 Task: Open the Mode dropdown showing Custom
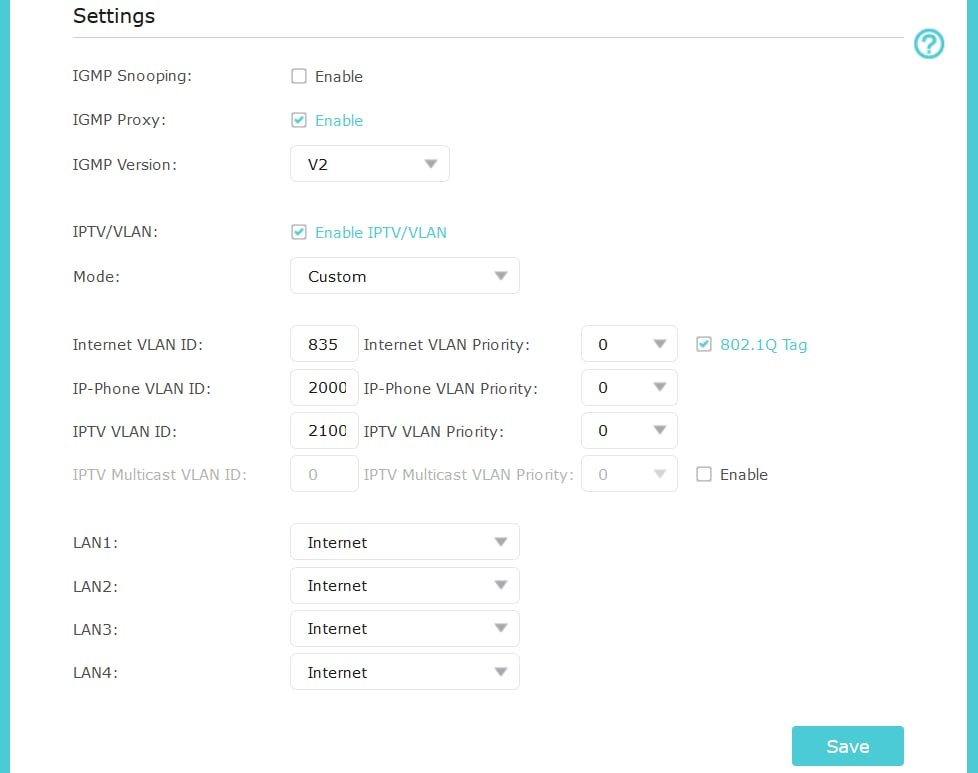pos(405,276)
